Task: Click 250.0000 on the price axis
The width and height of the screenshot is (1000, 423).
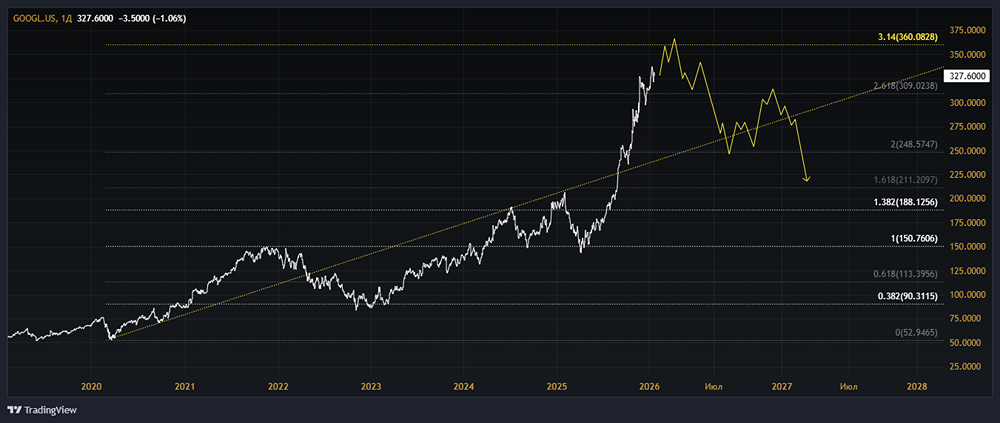Action: coord(965,151)
